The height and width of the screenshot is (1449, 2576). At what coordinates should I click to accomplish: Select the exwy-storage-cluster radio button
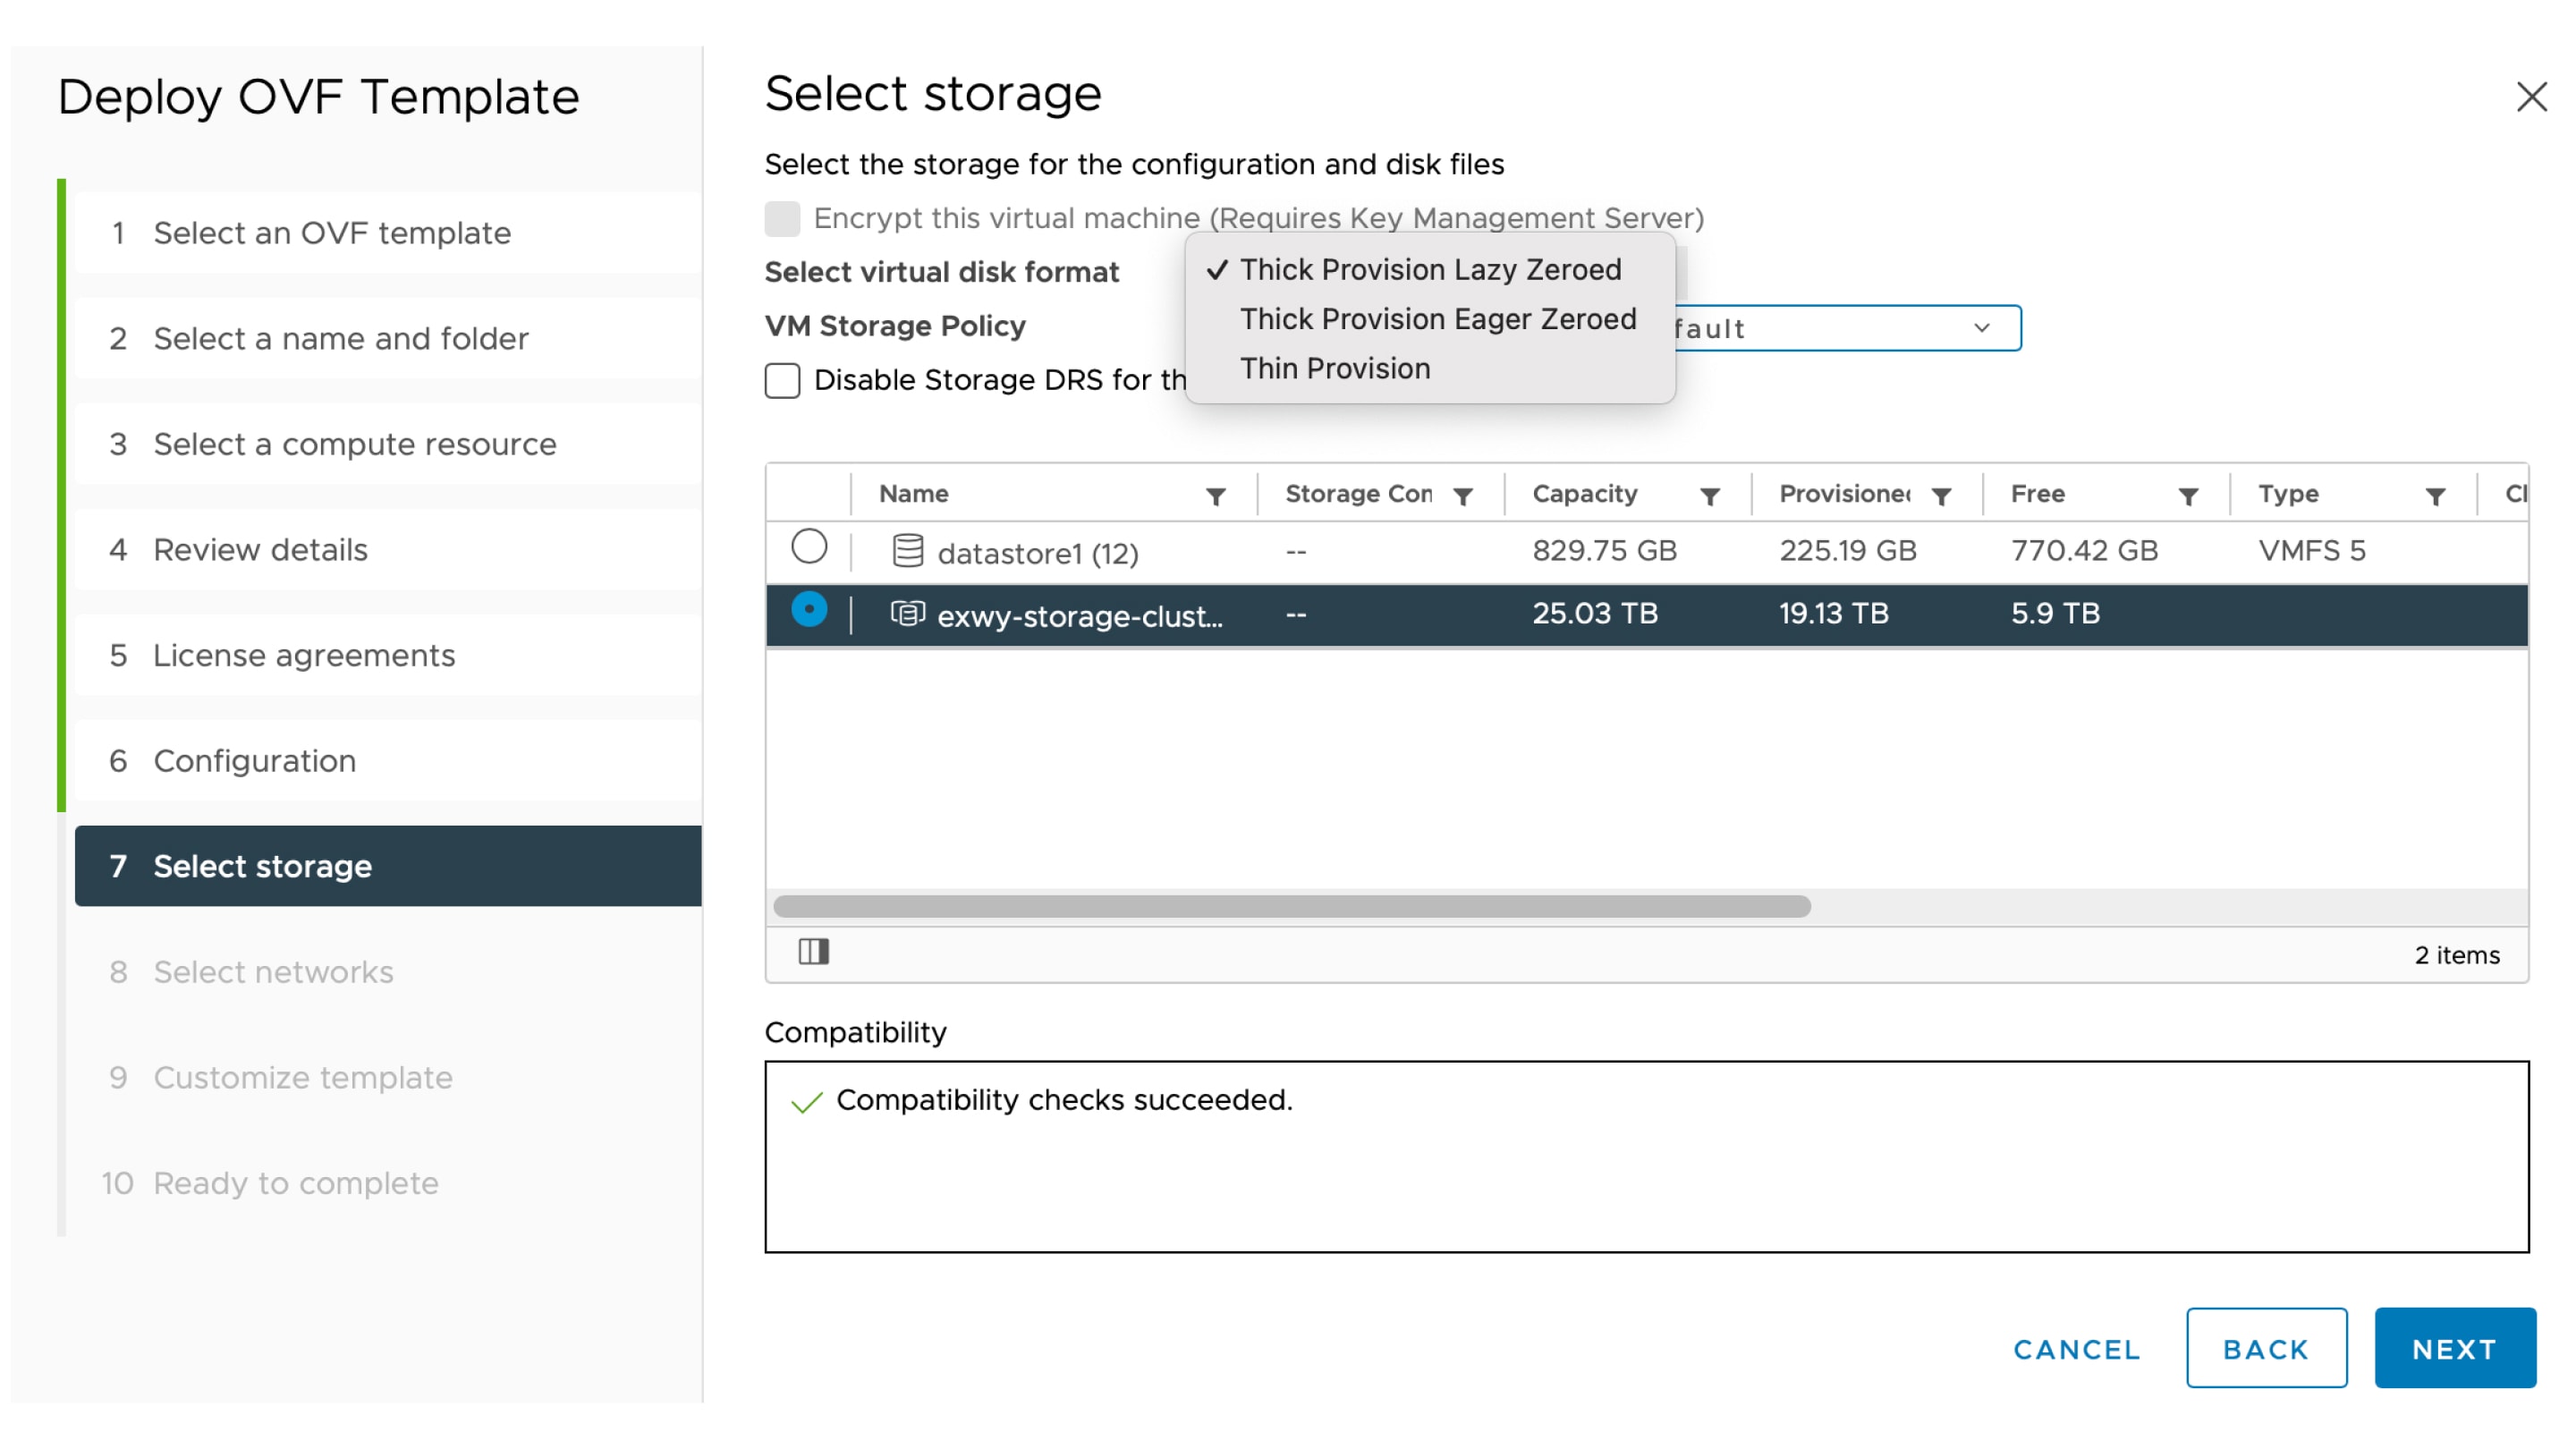808,609
